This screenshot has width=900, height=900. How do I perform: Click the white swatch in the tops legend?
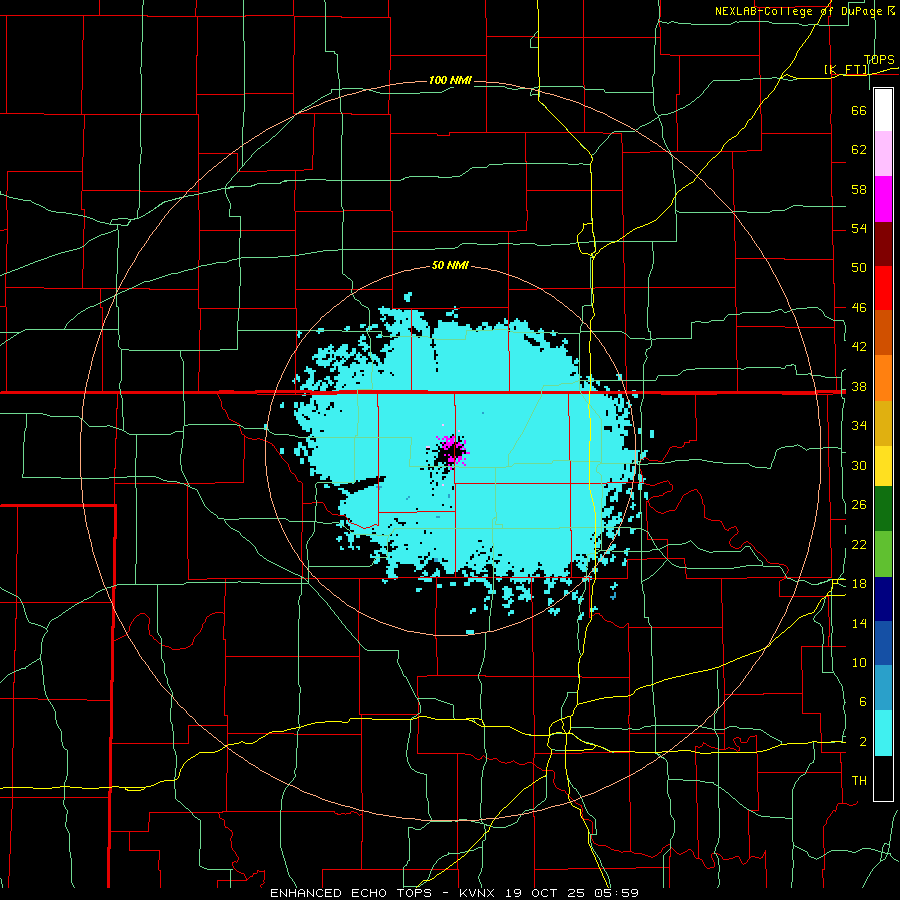click(883, 110)
